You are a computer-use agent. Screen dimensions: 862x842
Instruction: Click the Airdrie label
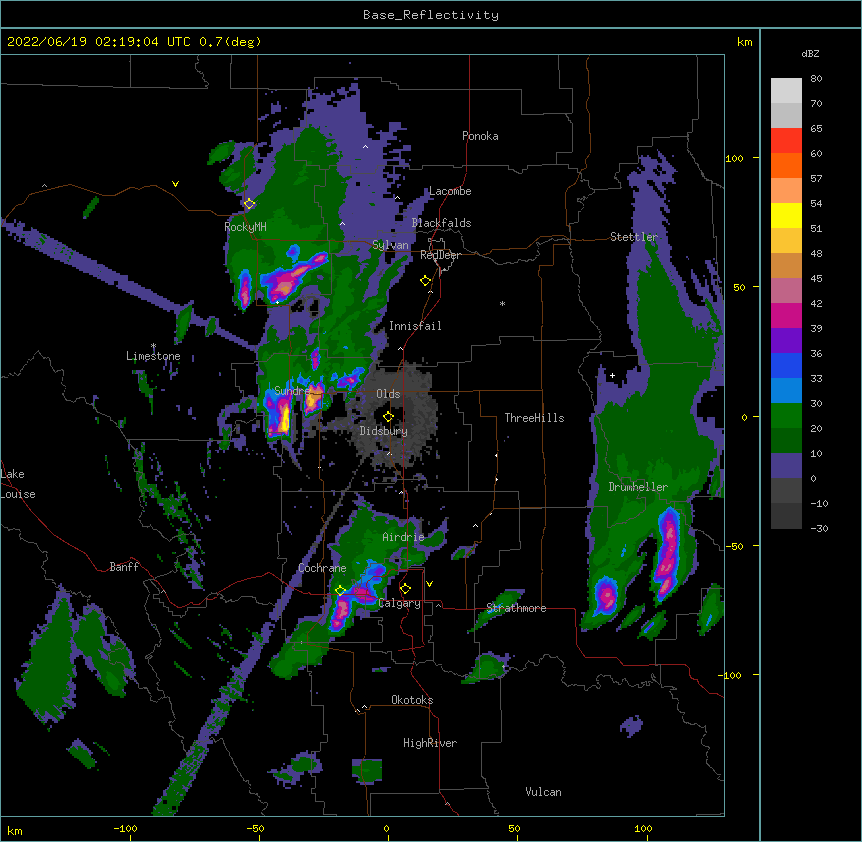click(x=403, y=537)
